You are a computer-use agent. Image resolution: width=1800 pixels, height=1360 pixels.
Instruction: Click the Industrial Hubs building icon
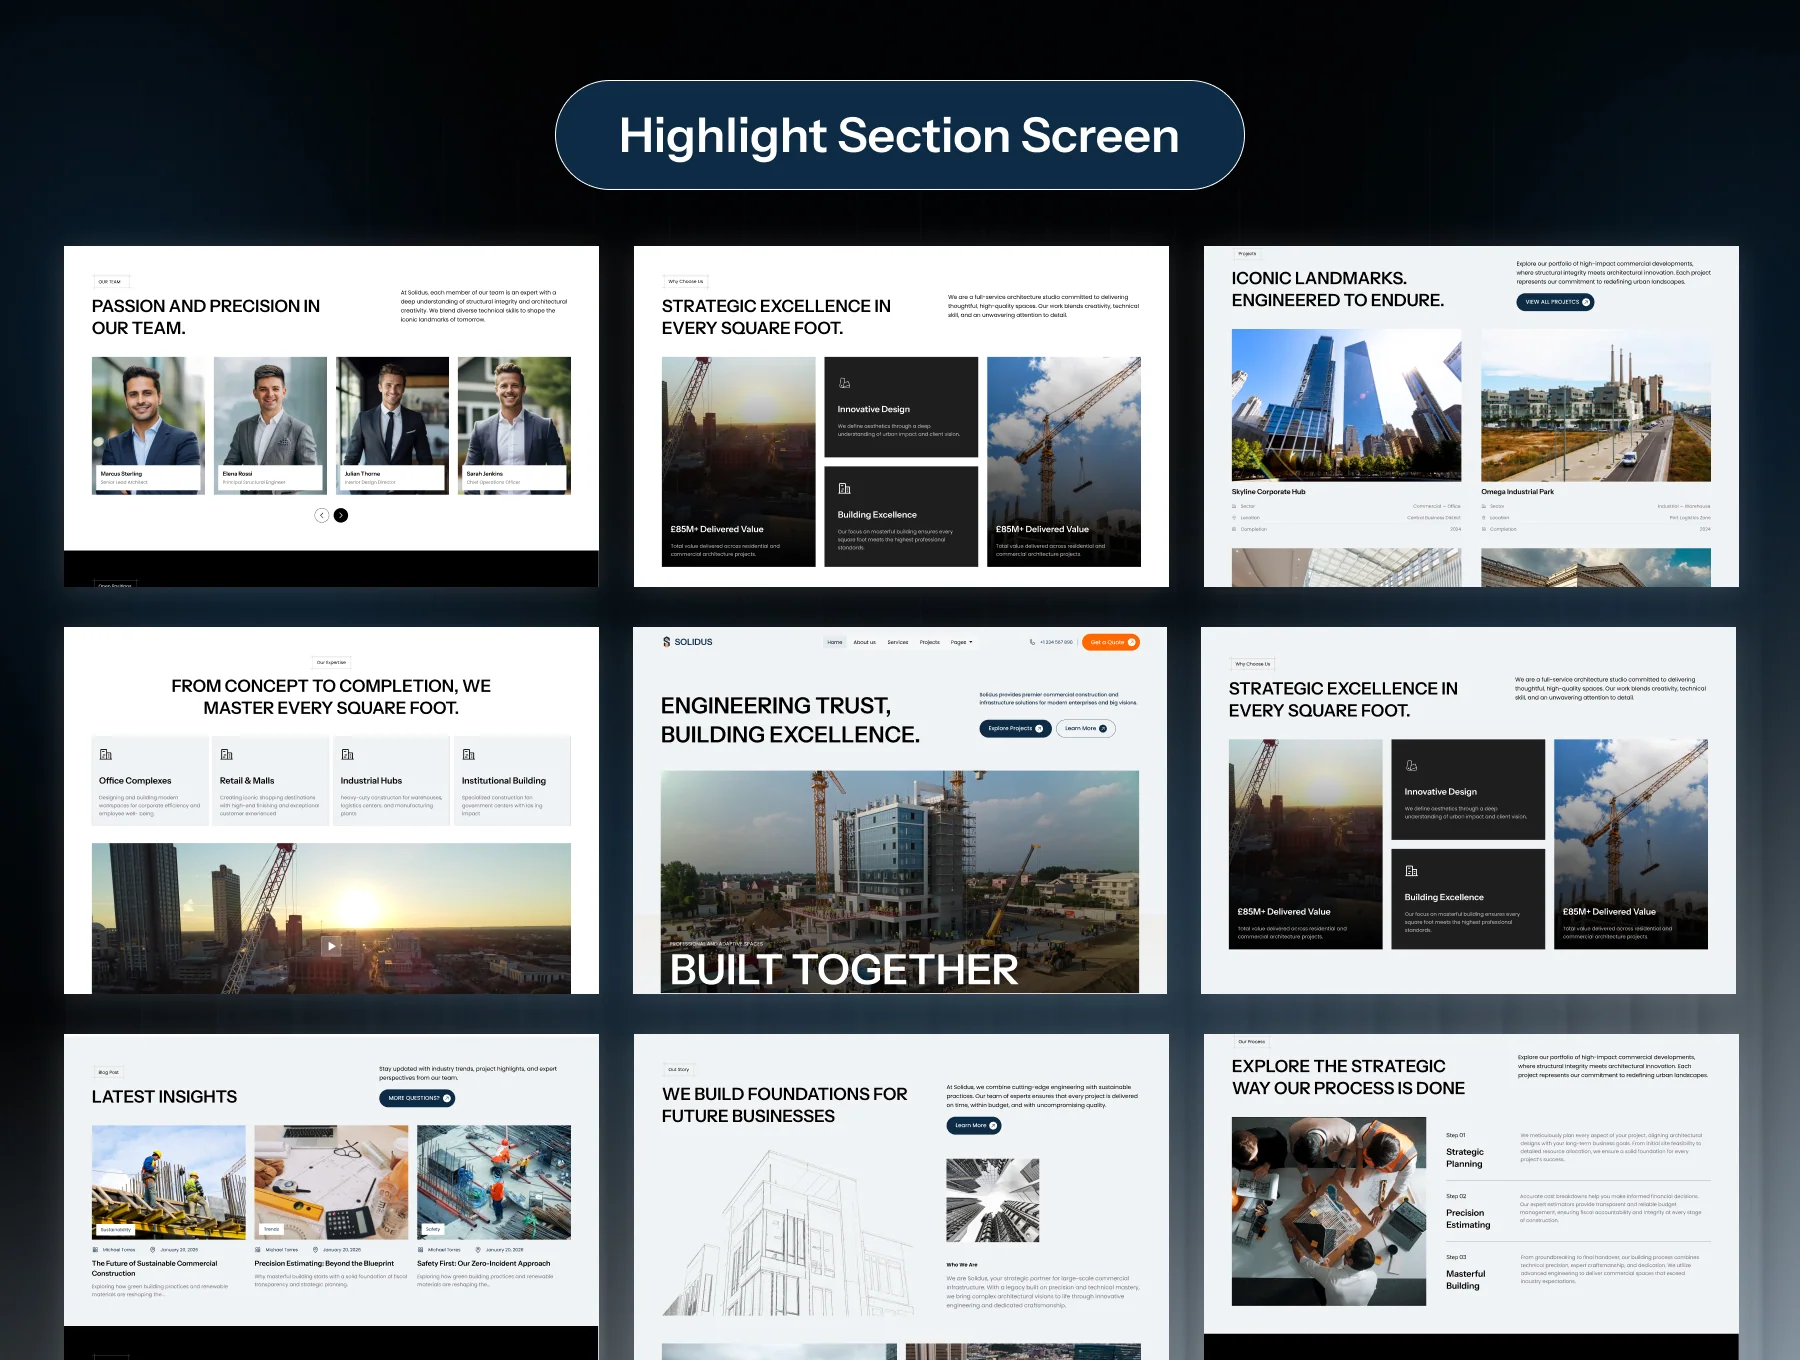coord(348,754)
